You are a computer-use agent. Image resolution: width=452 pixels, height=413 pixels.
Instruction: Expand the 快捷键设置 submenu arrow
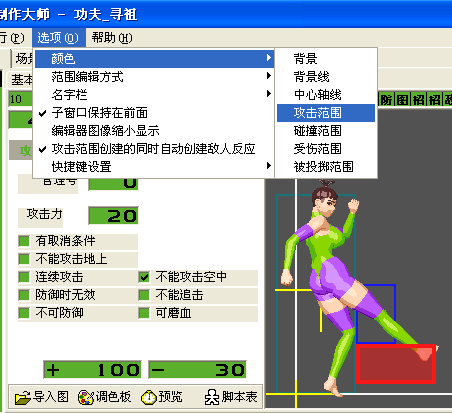269,165
